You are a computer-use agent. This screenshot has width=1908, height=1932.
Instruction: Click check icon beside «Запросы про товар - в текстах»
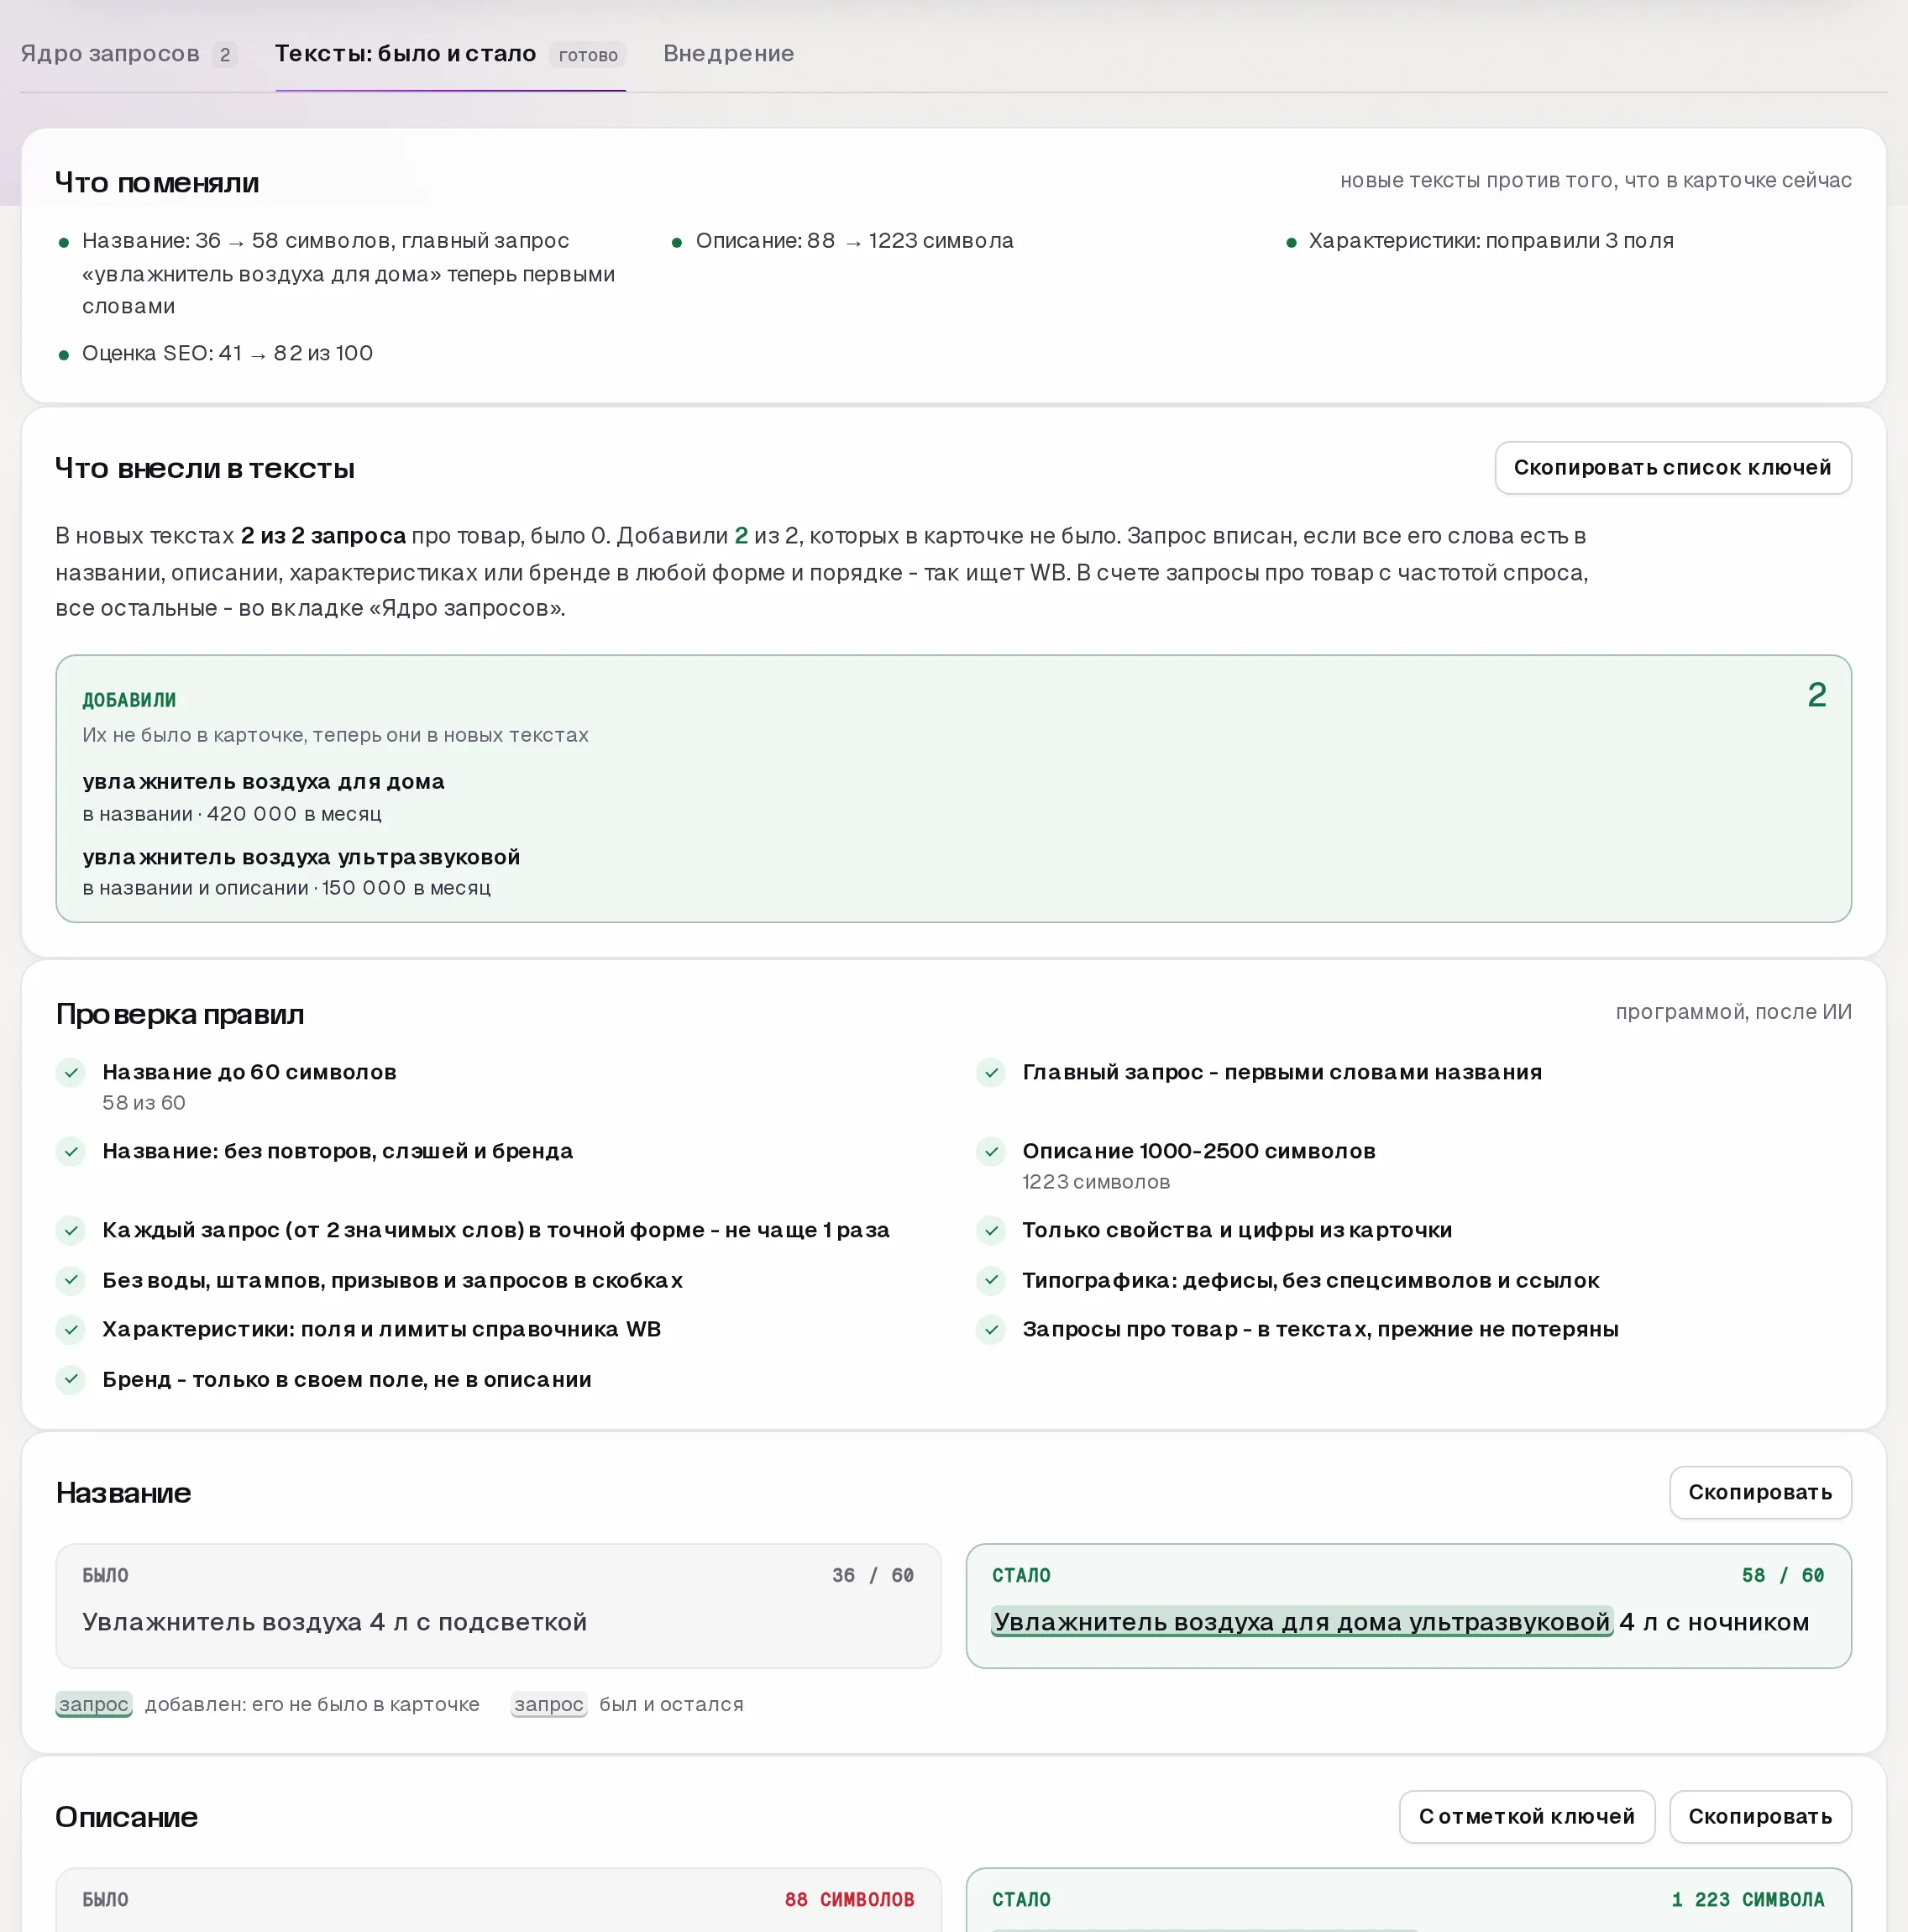point(991,1330)
